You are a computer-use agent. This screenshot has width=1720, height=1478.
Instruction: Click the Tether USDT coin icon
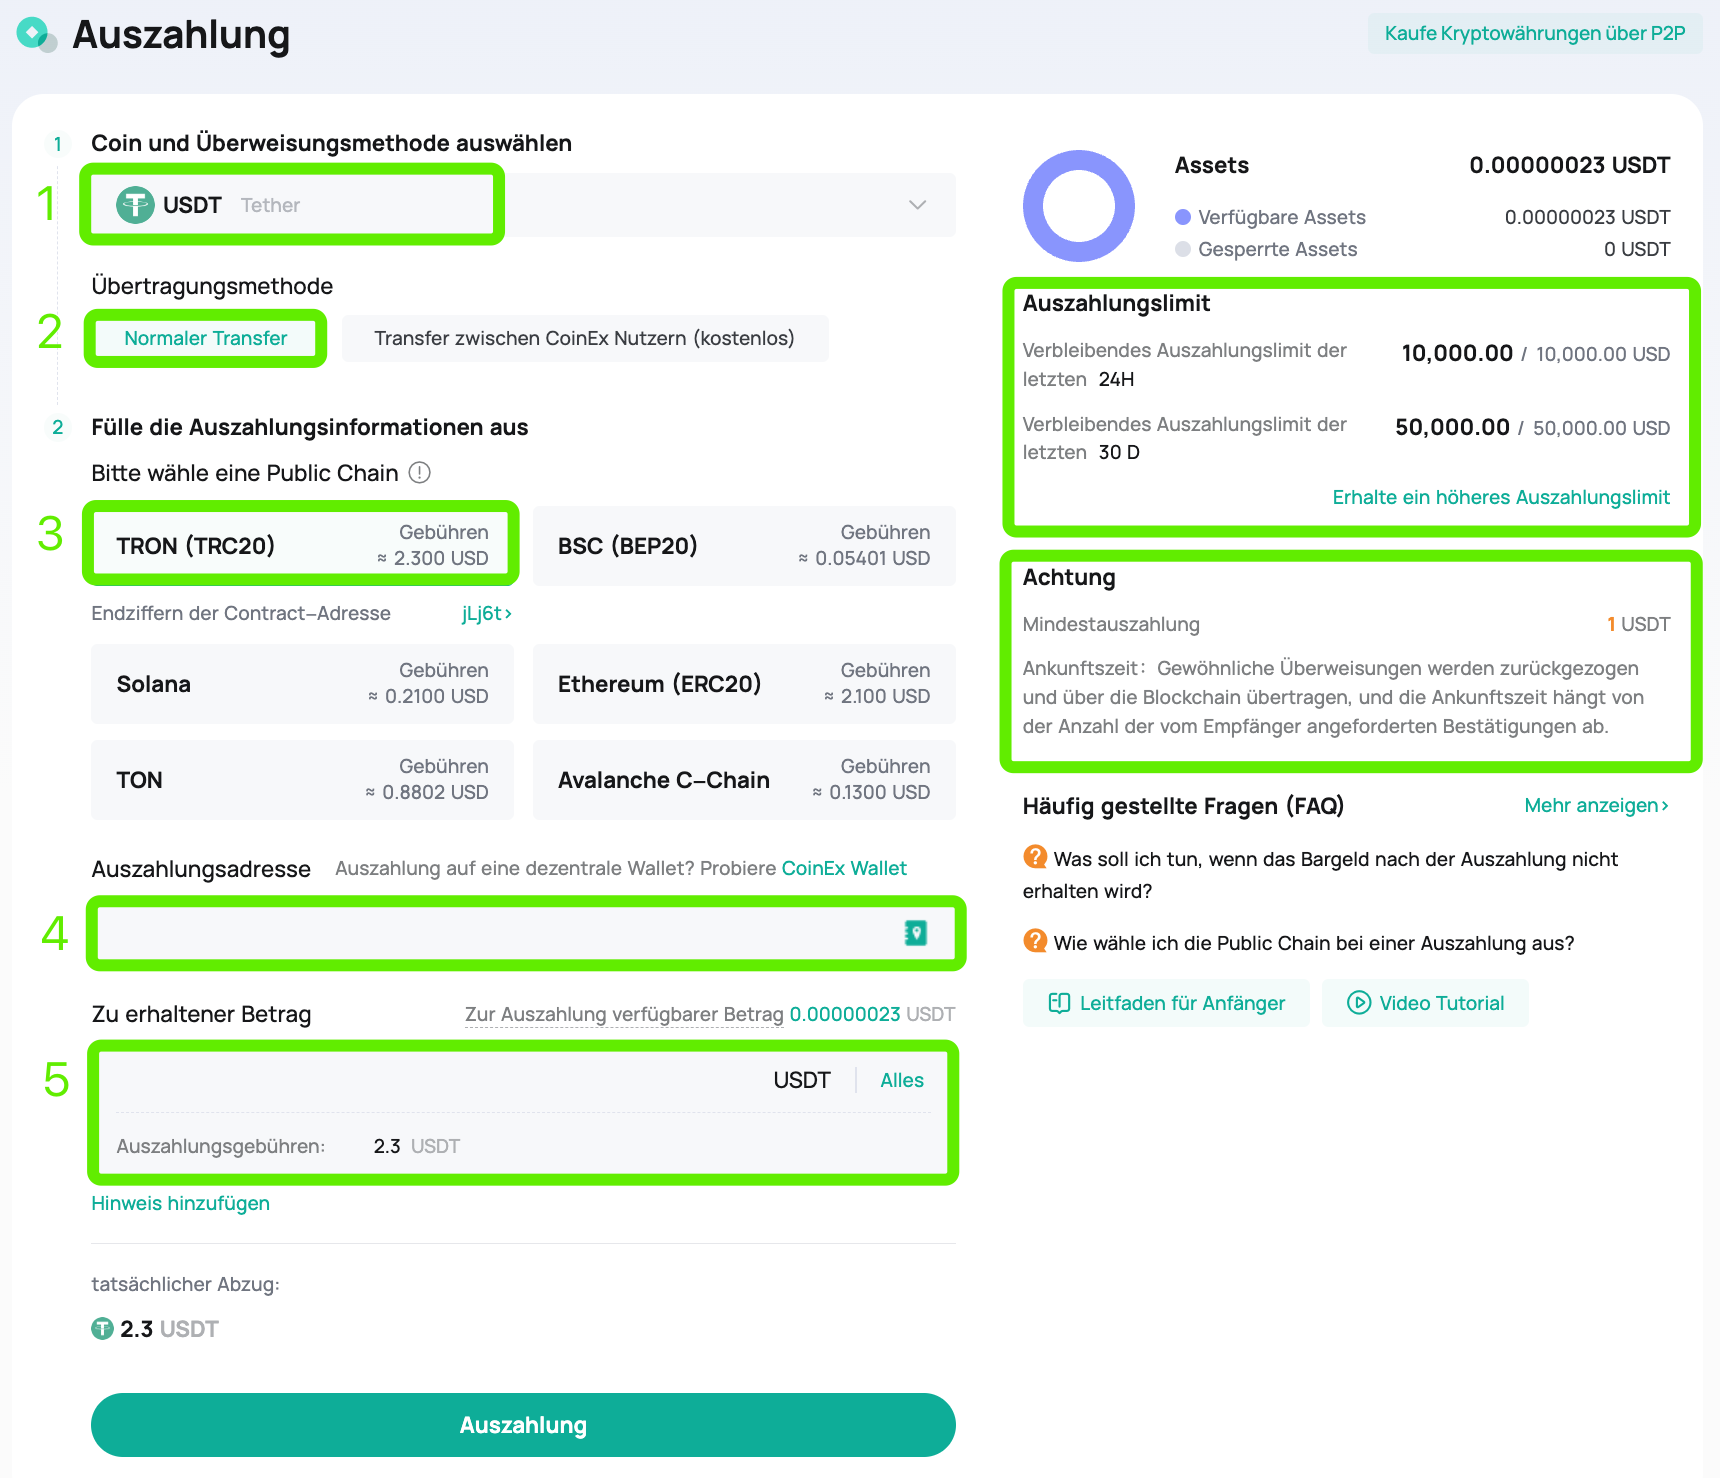(x=135, y=205)
